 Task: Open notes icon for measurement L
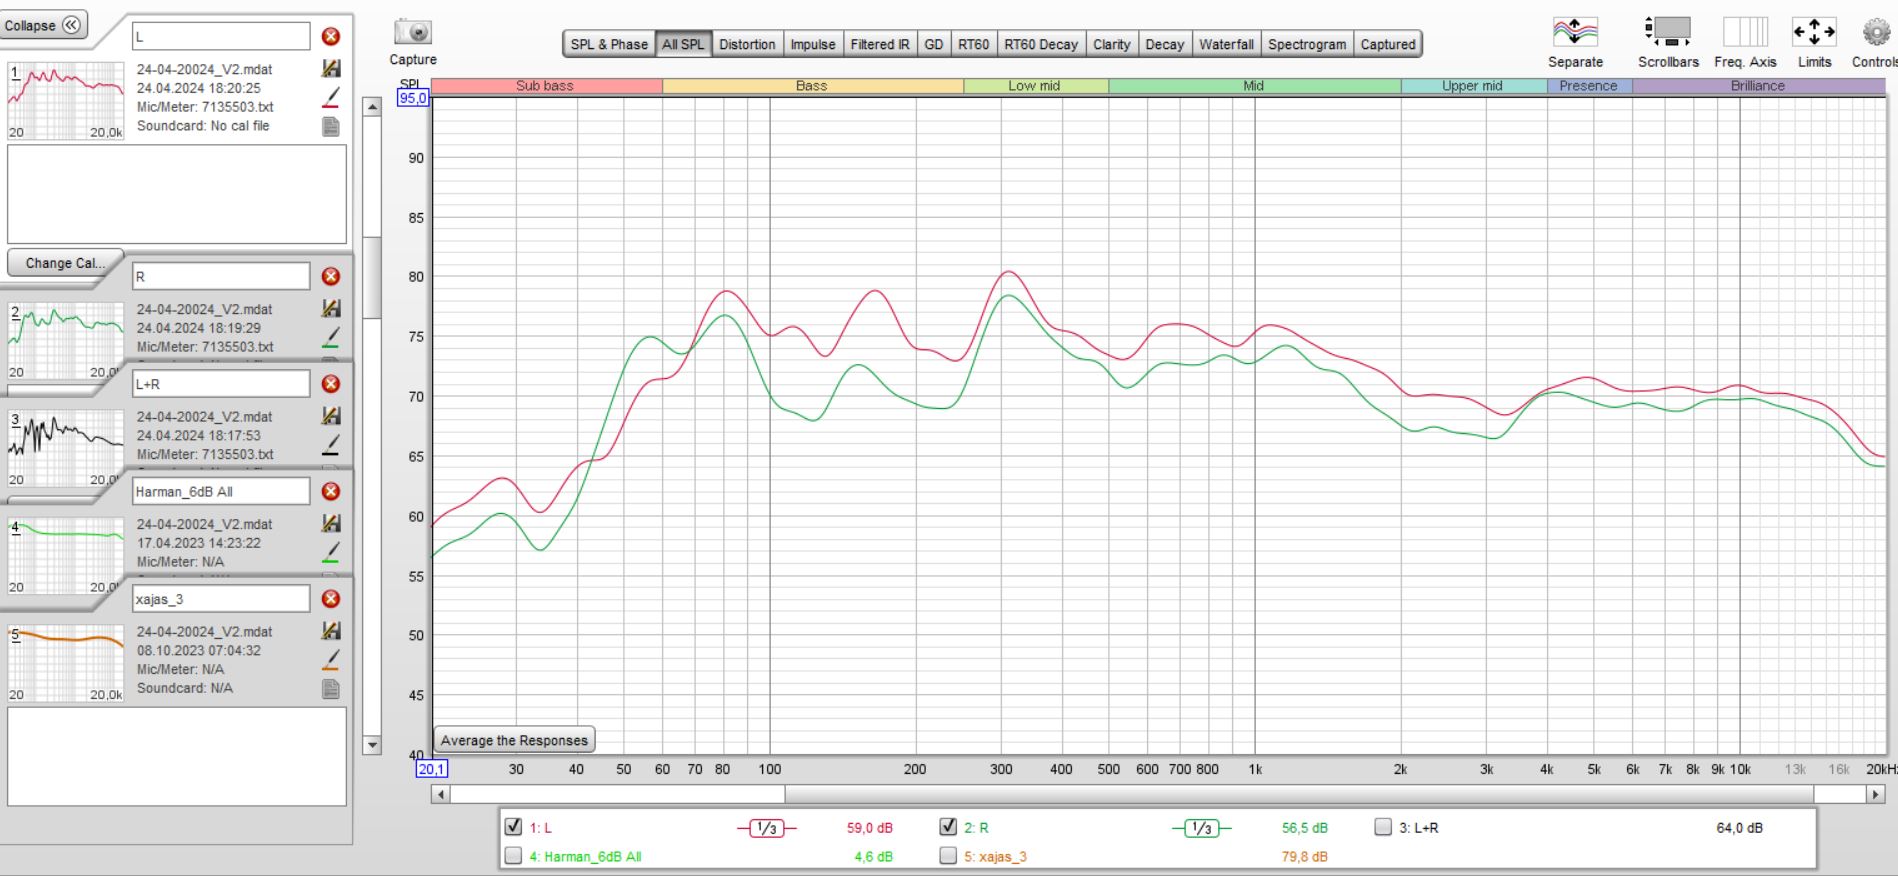pos(331,127)
